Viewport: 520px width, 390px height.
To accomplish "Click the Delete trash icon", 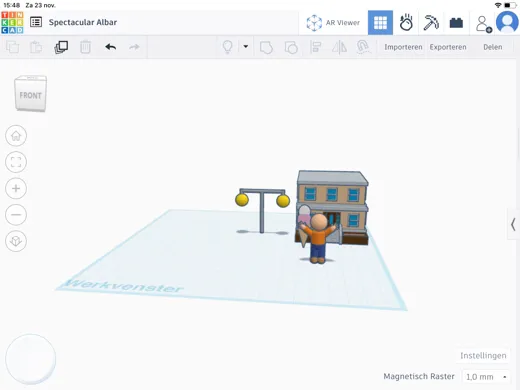I will click(85, 47).
